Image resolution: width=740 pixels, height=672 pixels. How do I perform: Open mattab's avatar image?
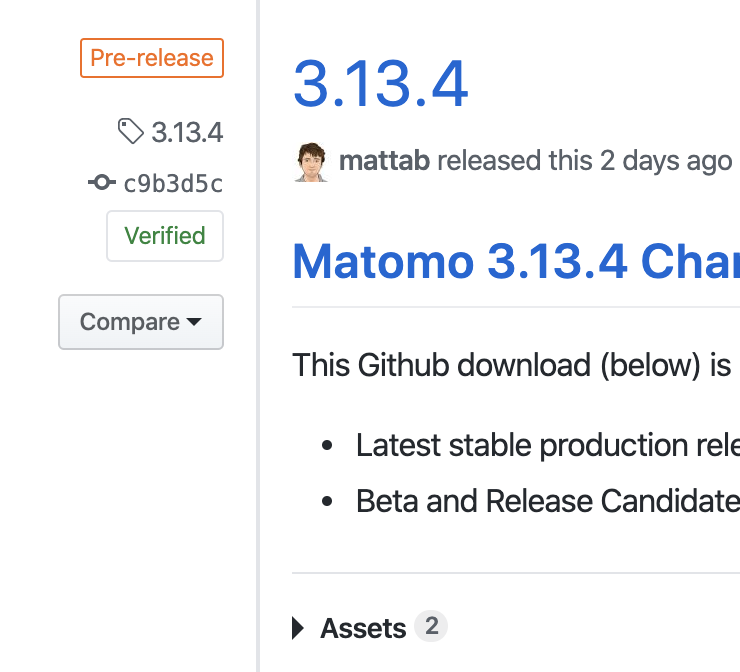point(311,162)
